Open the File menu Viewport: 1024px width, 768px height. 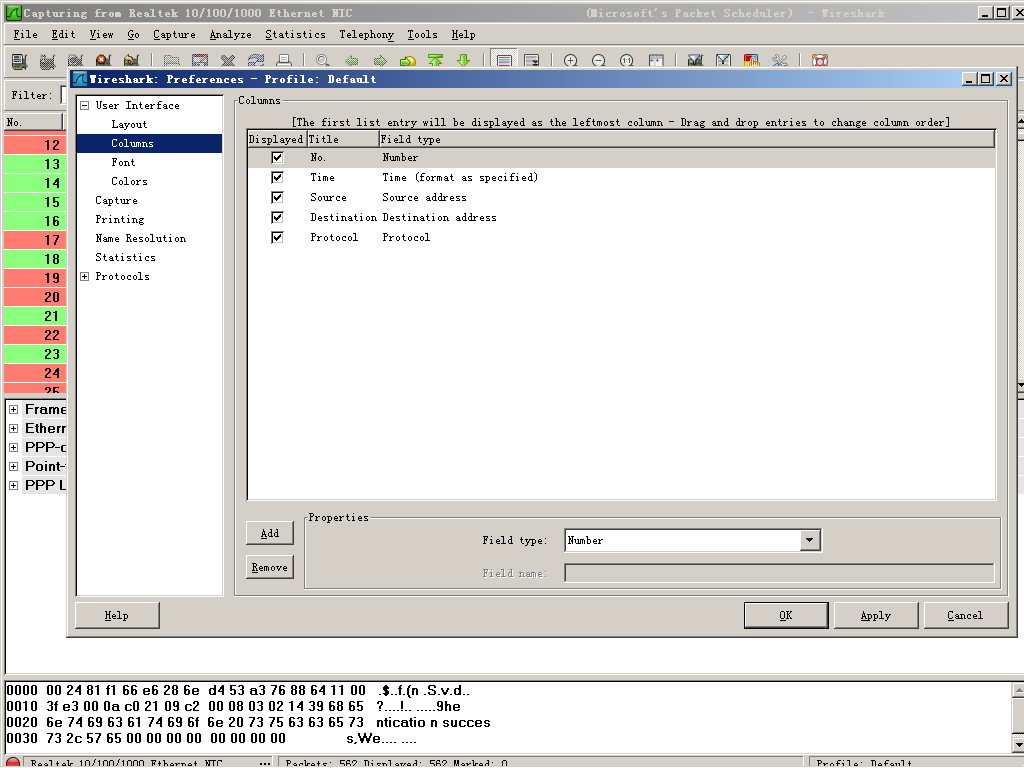click(25, 35)
